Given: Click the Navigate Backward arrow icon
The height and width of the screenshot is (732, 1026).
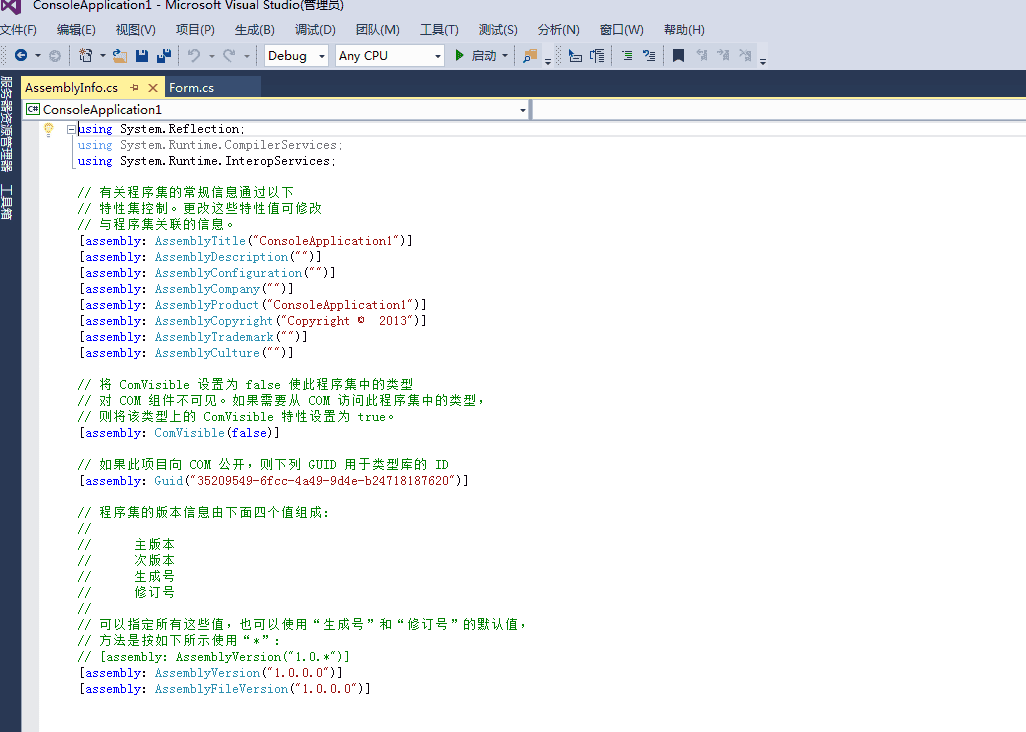Looking at the screenshot, I should (21, 56).
